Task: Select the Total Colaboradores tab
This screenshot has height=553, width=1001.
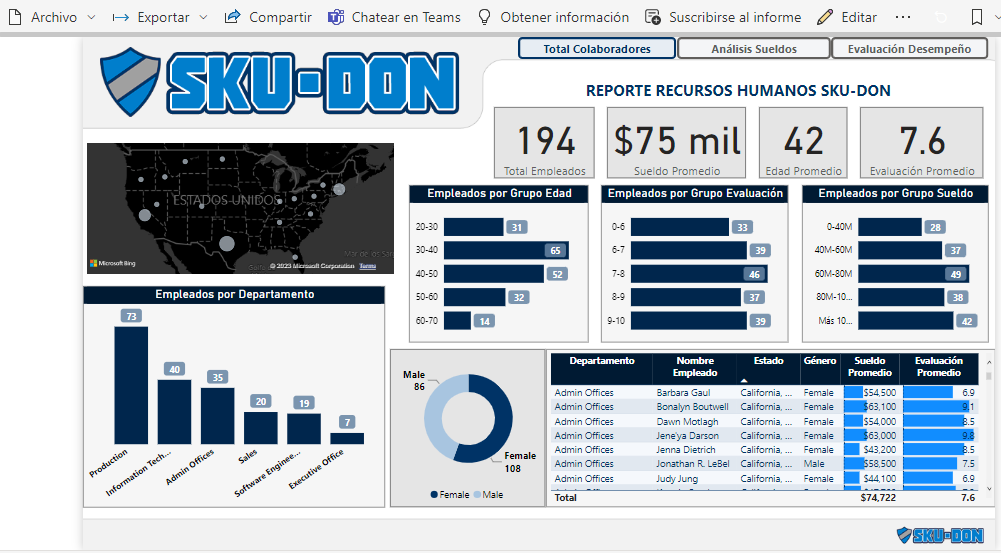Action: 597,48
